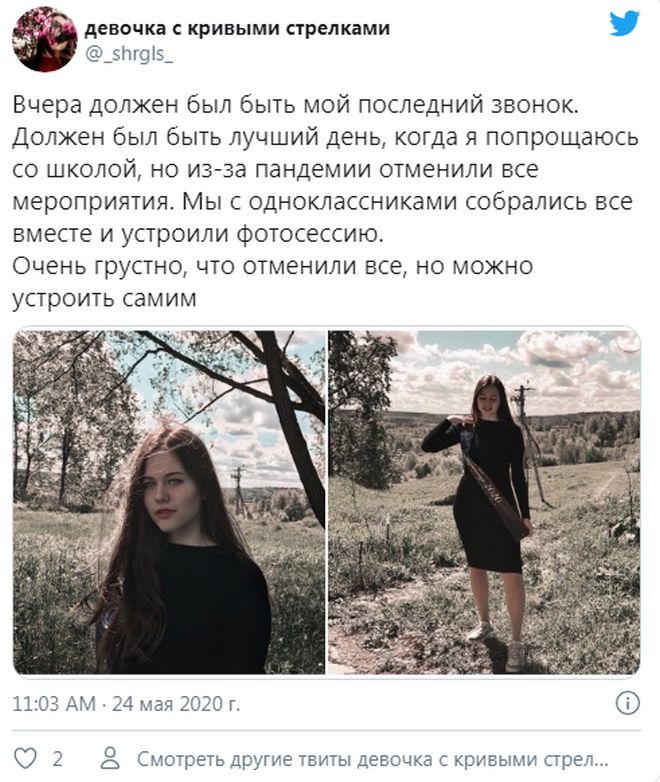This screenshot has height=782, width=660.
Task: Open the round profile avatar picture
Action: click(x=44, y=39)
